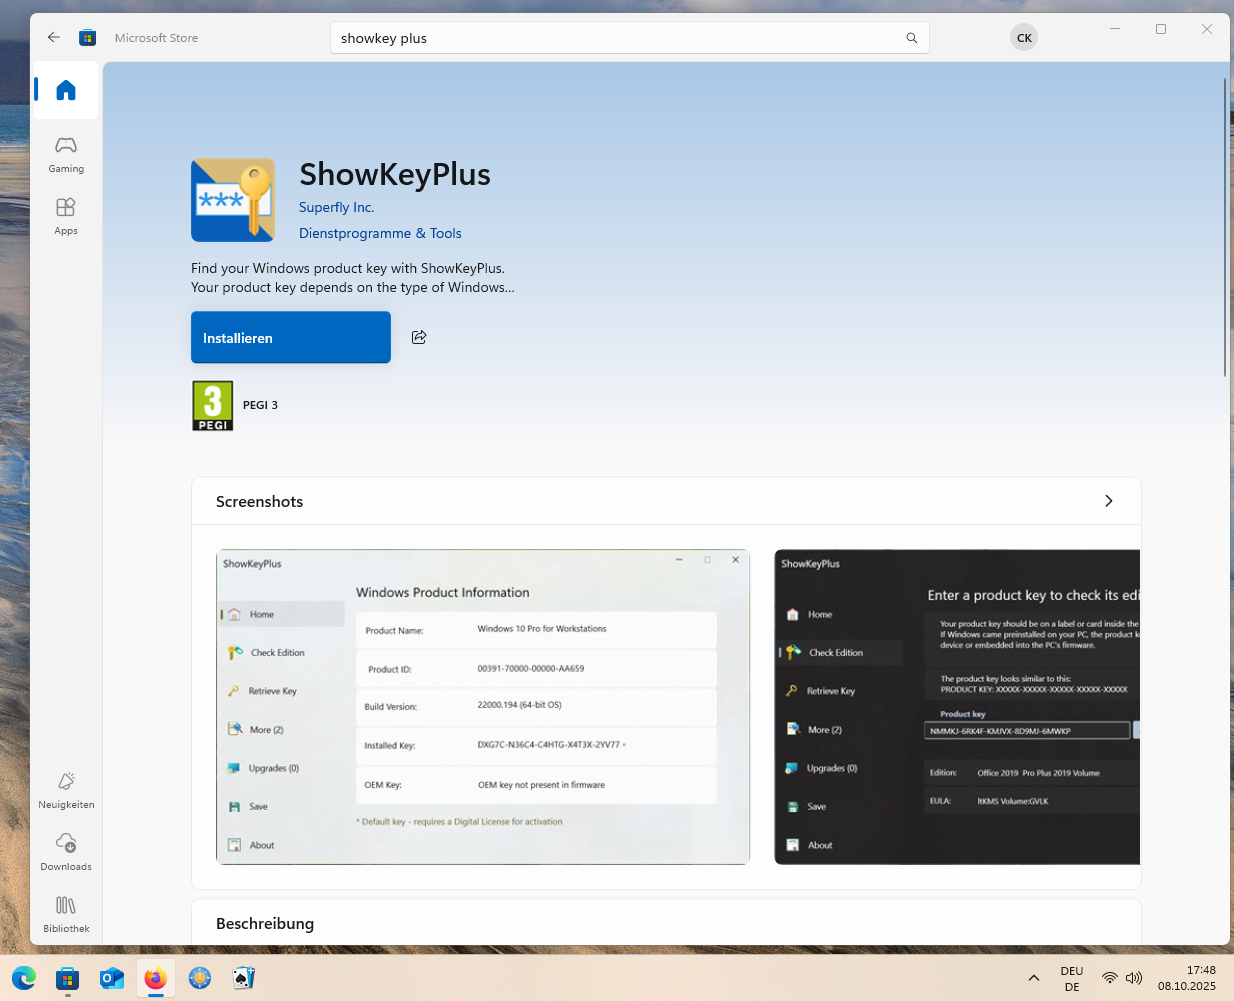Click the DEU DE language indicator

[1072, 978]
